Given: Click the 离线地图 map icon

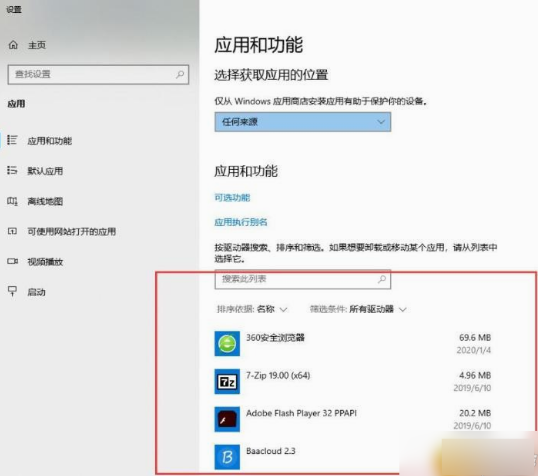Looking at the screenshot, I should click(12, 201).
